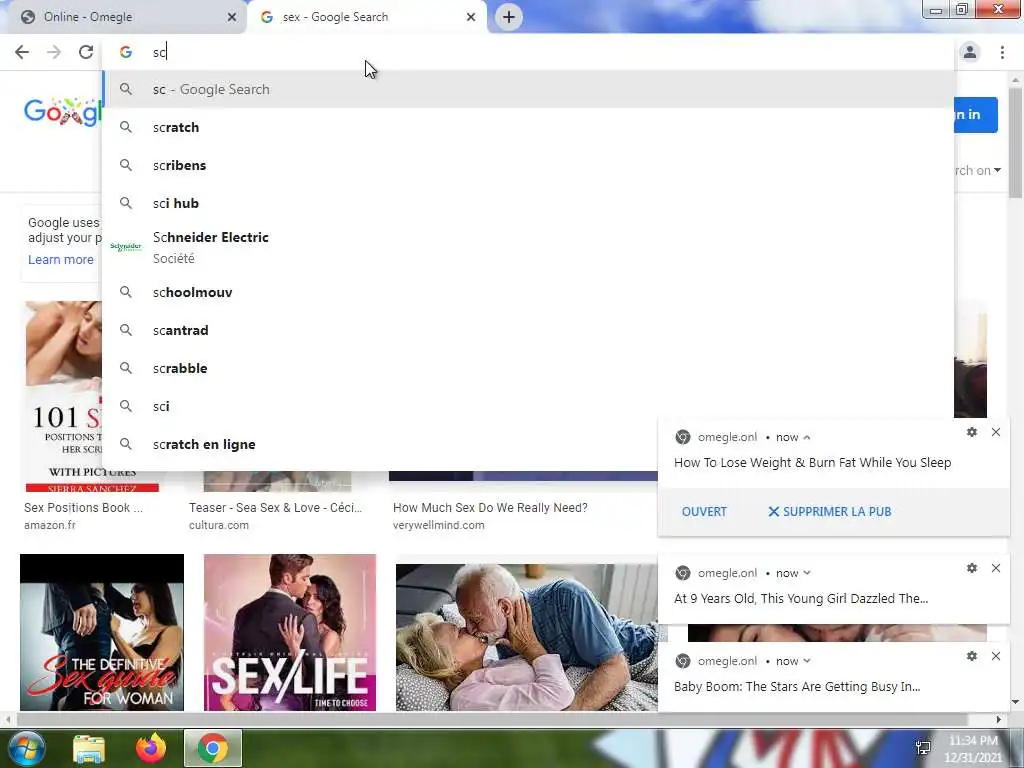Open the elderly couple kissing thumbnail
The image size is (1024, 768).
click(x=526, y=637)
